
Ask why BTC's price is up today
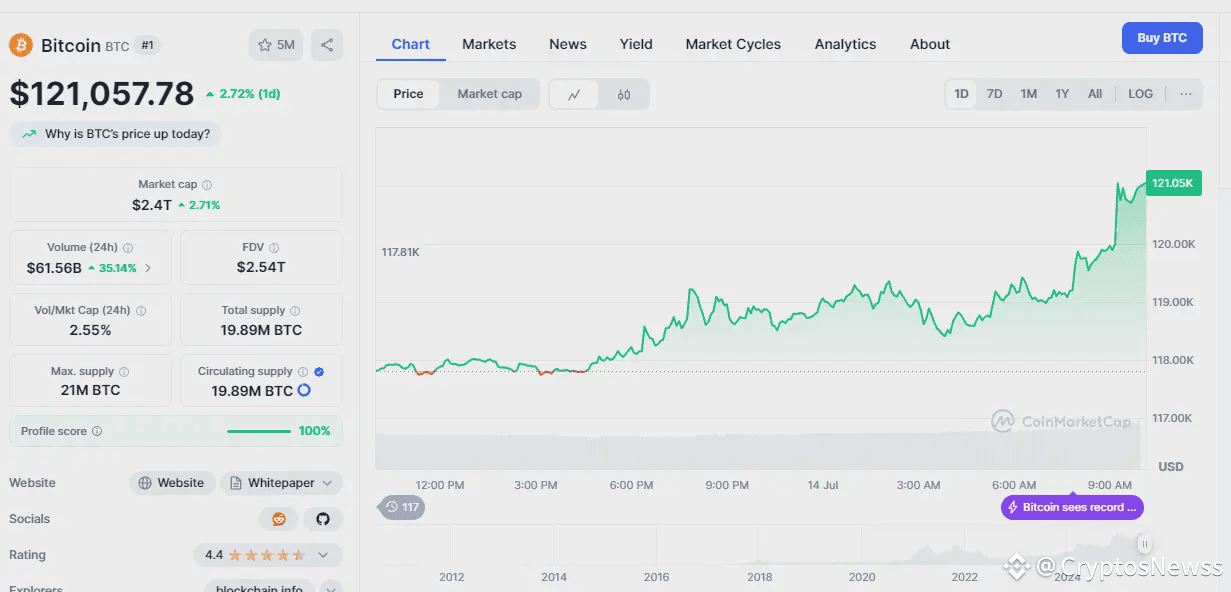click(x=116, y=134)
